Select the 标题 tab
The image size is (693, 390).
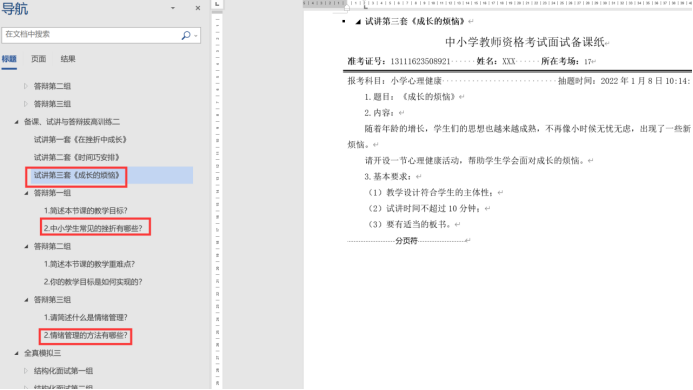pos(9,59)
